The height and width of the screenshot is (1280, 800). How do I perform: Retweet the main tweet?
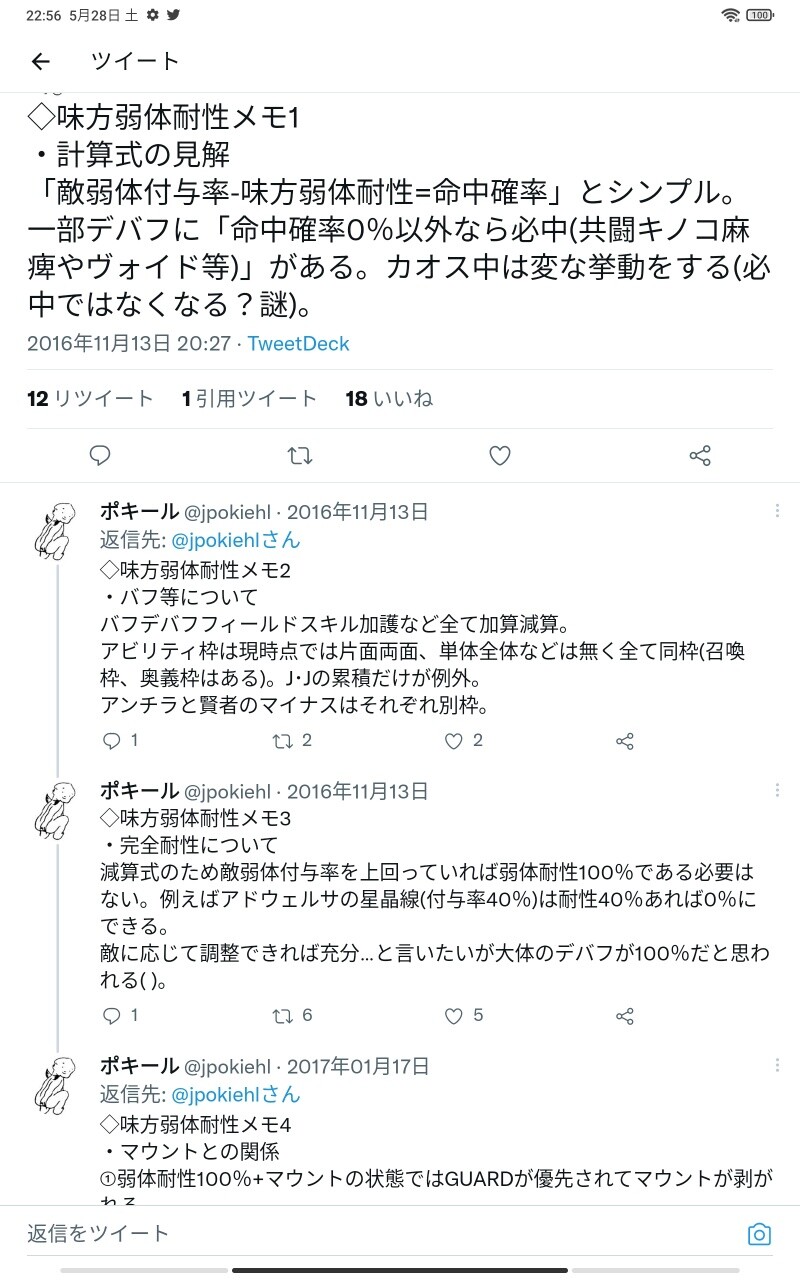coord(299,456)
